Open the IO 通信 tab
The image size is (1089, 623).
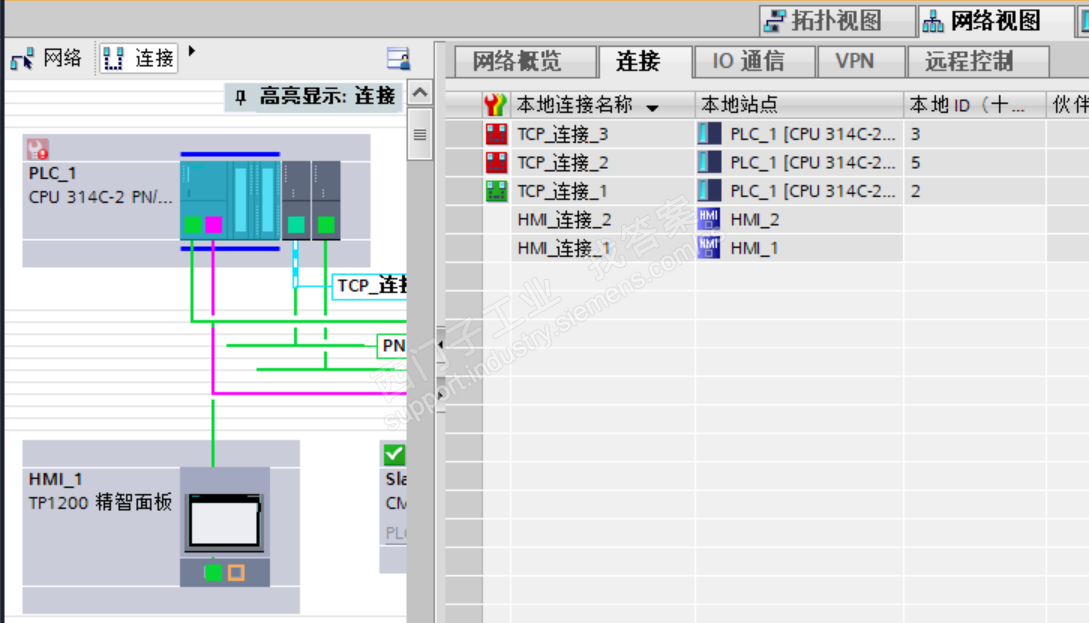[754, 62]
